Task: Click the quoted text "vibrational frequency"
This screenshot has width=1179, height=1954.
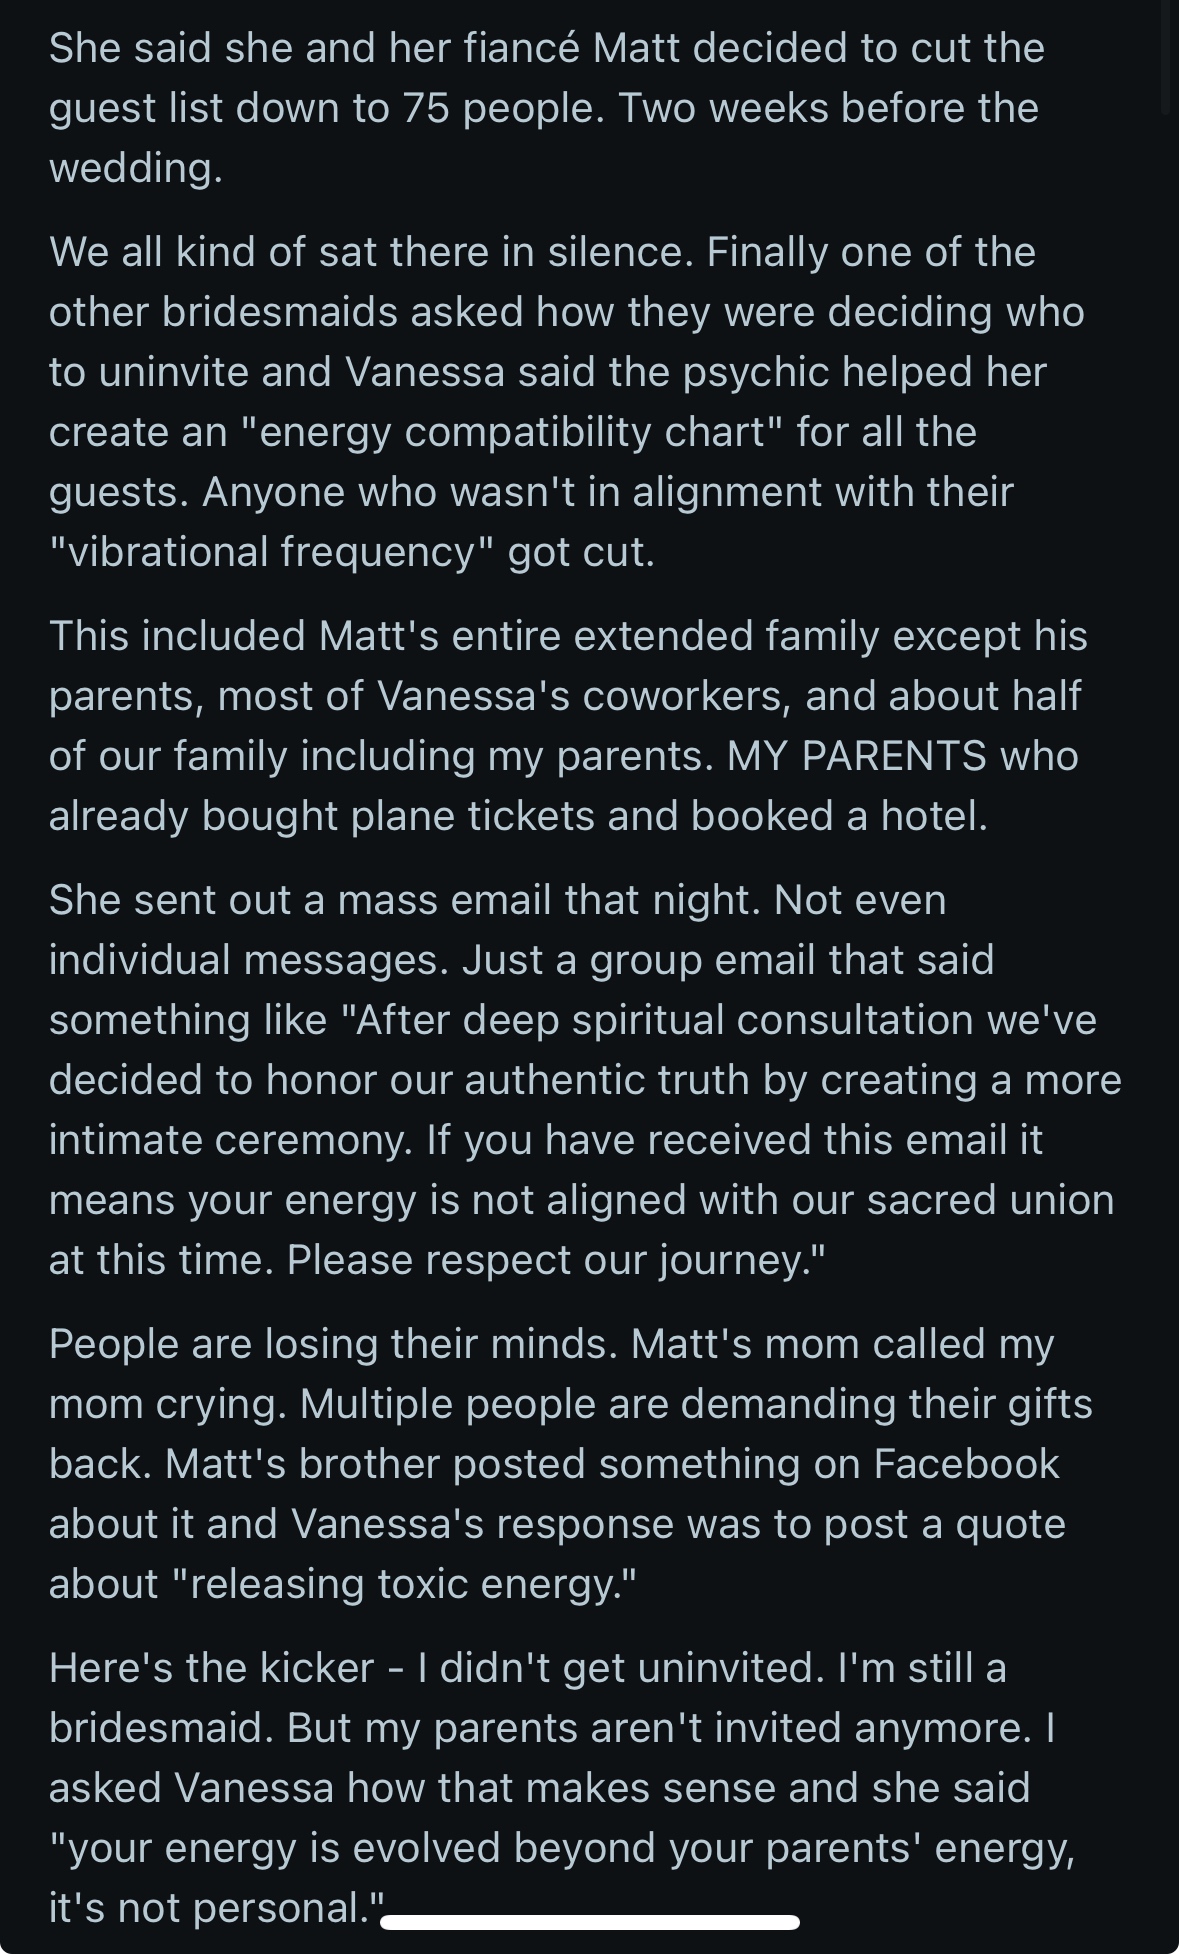Action: pos(272,552)
